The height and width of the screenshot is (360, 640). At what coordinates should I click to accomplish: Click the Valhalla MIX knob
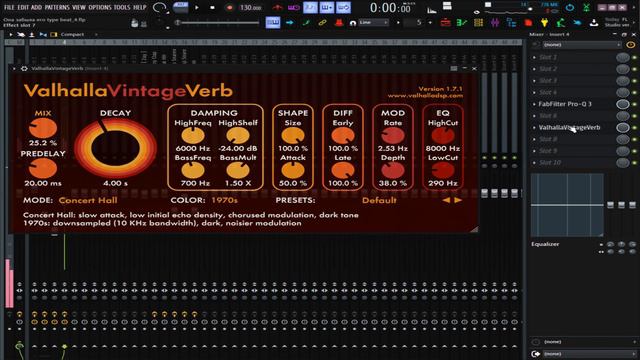43,129
